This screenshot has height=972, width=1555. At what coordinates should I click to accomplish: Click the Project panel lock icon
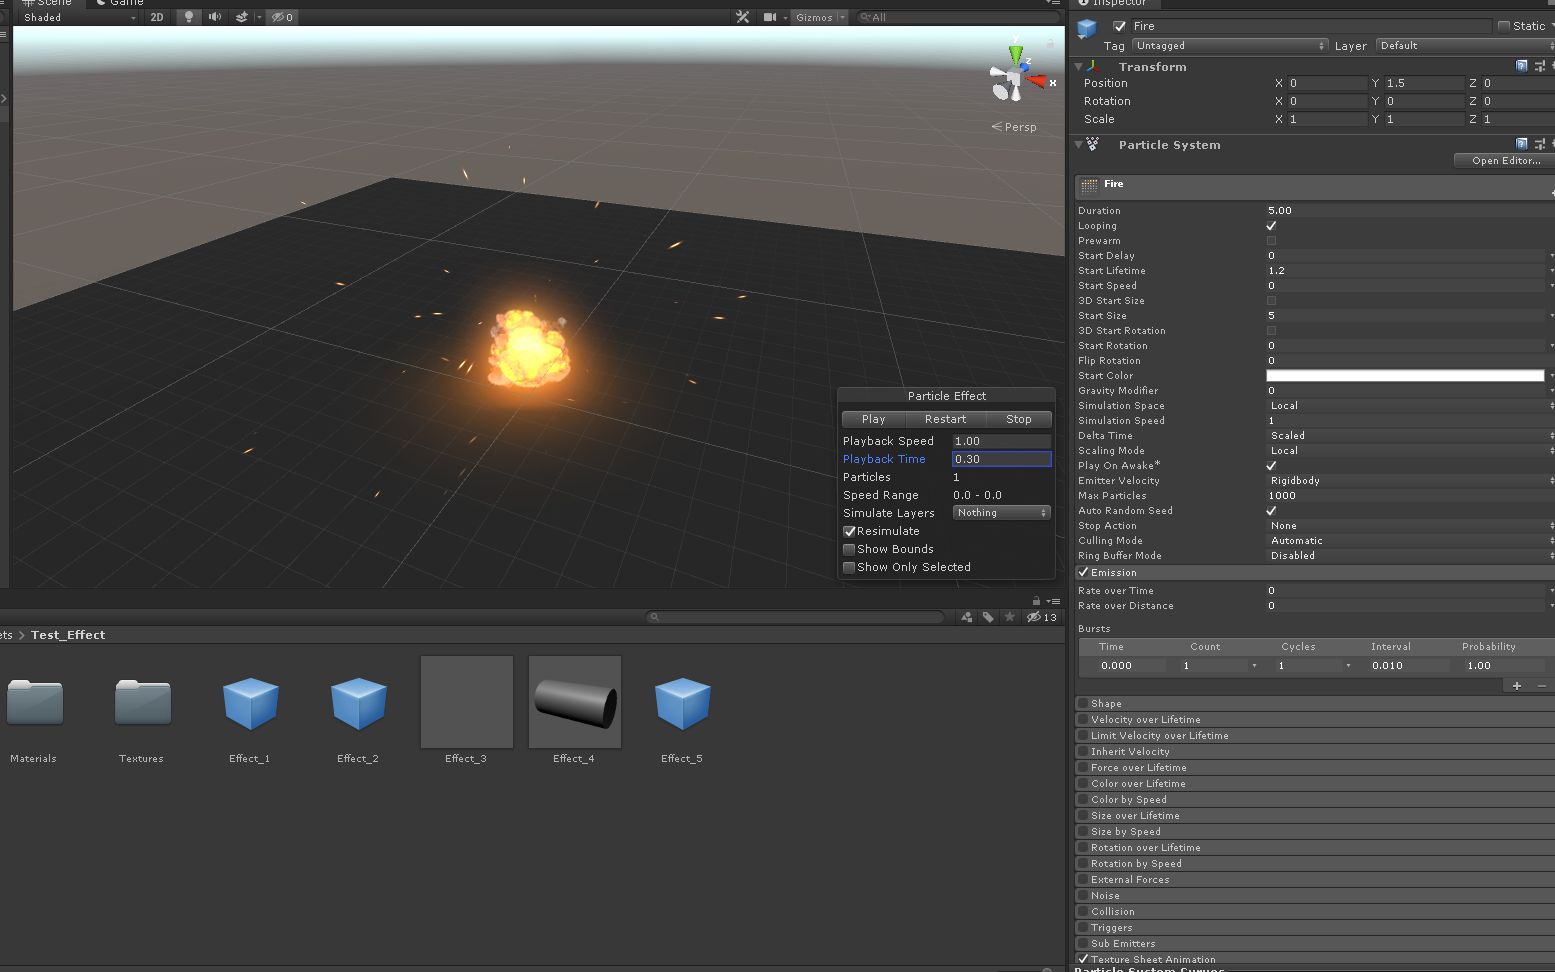[x=1036, y=601]
